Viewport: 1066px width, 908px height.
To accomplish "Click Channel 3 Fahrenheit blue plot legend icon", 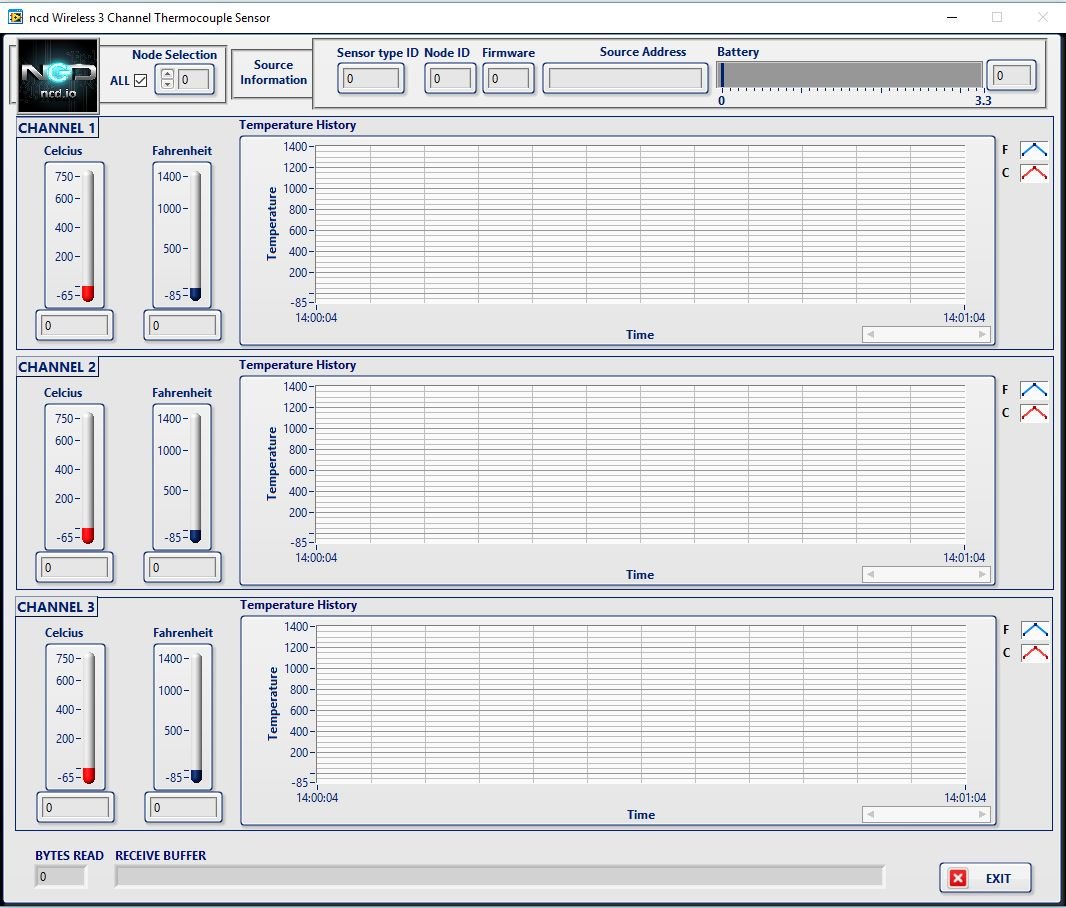I will [x=1034, y=629].
